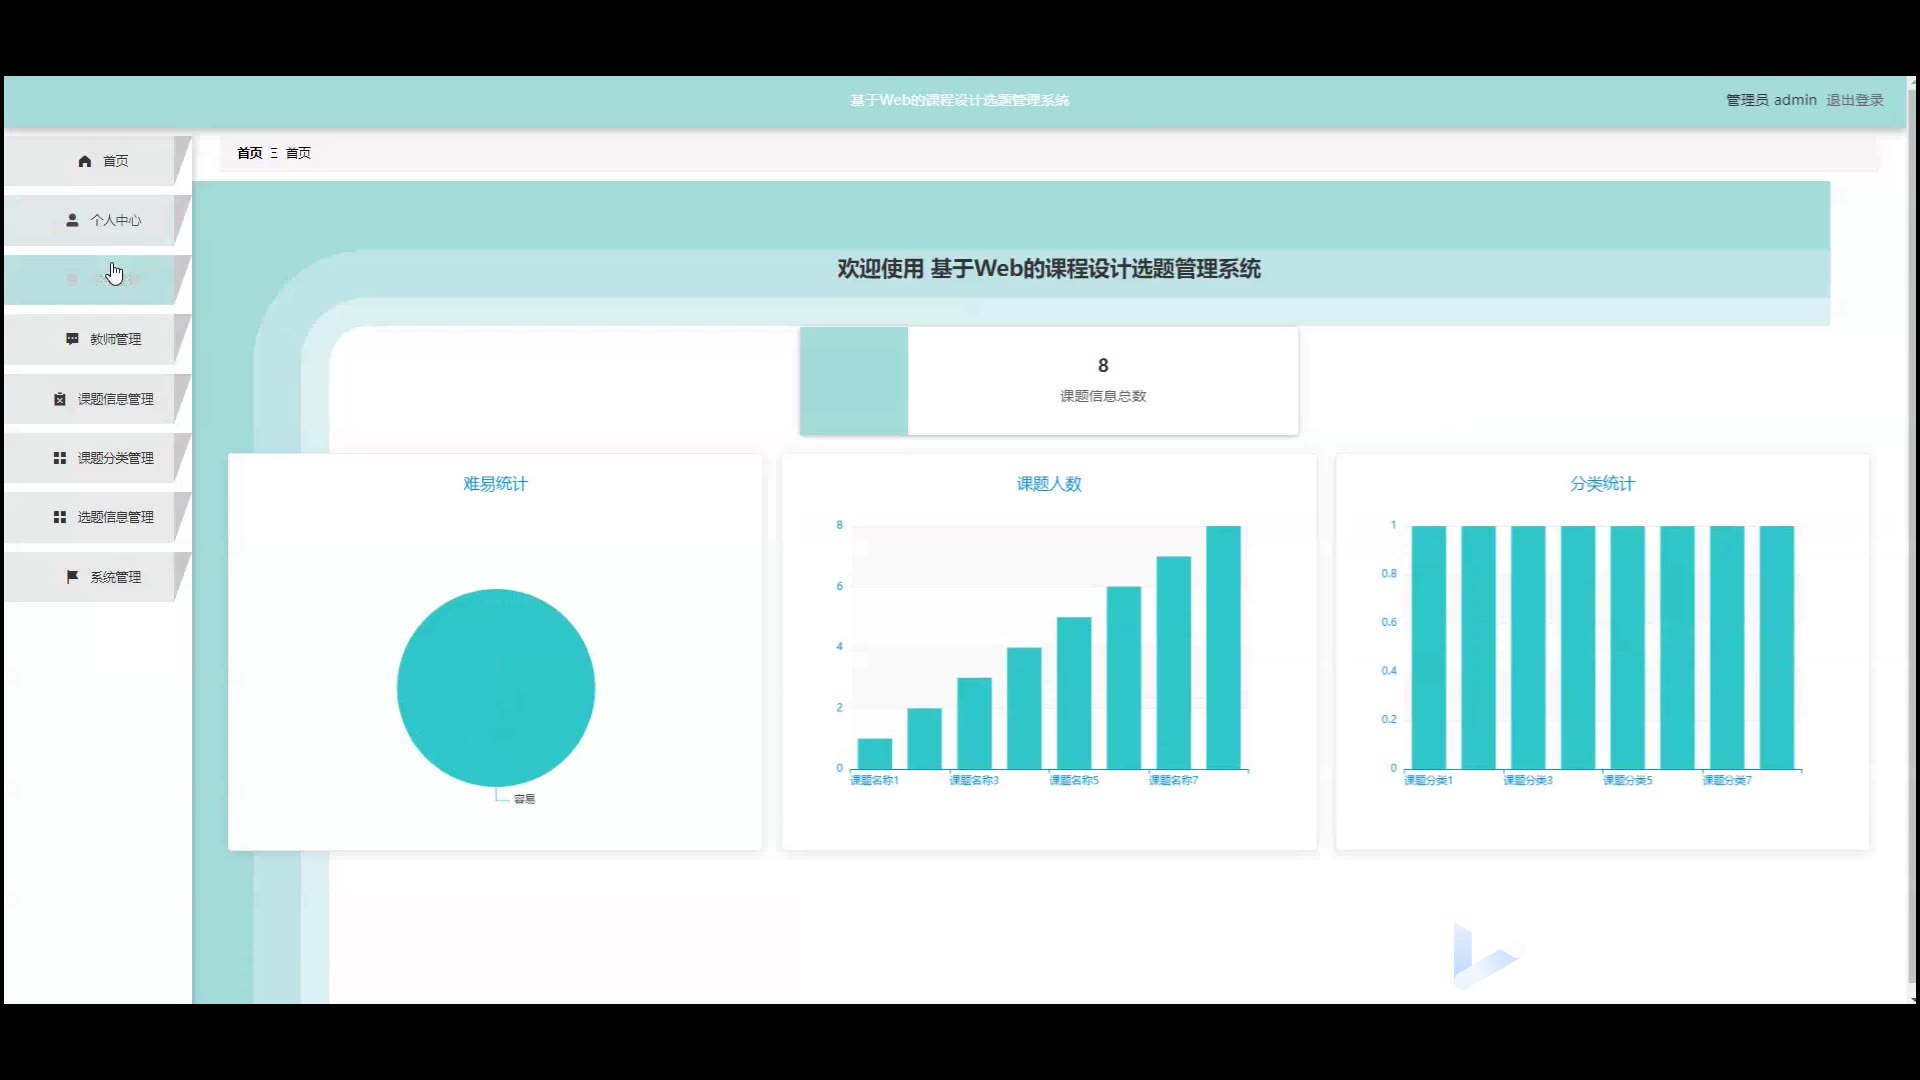Expand the 教师管理 sidebar menu
1920x1080 pixels.
tap(115, 339)
